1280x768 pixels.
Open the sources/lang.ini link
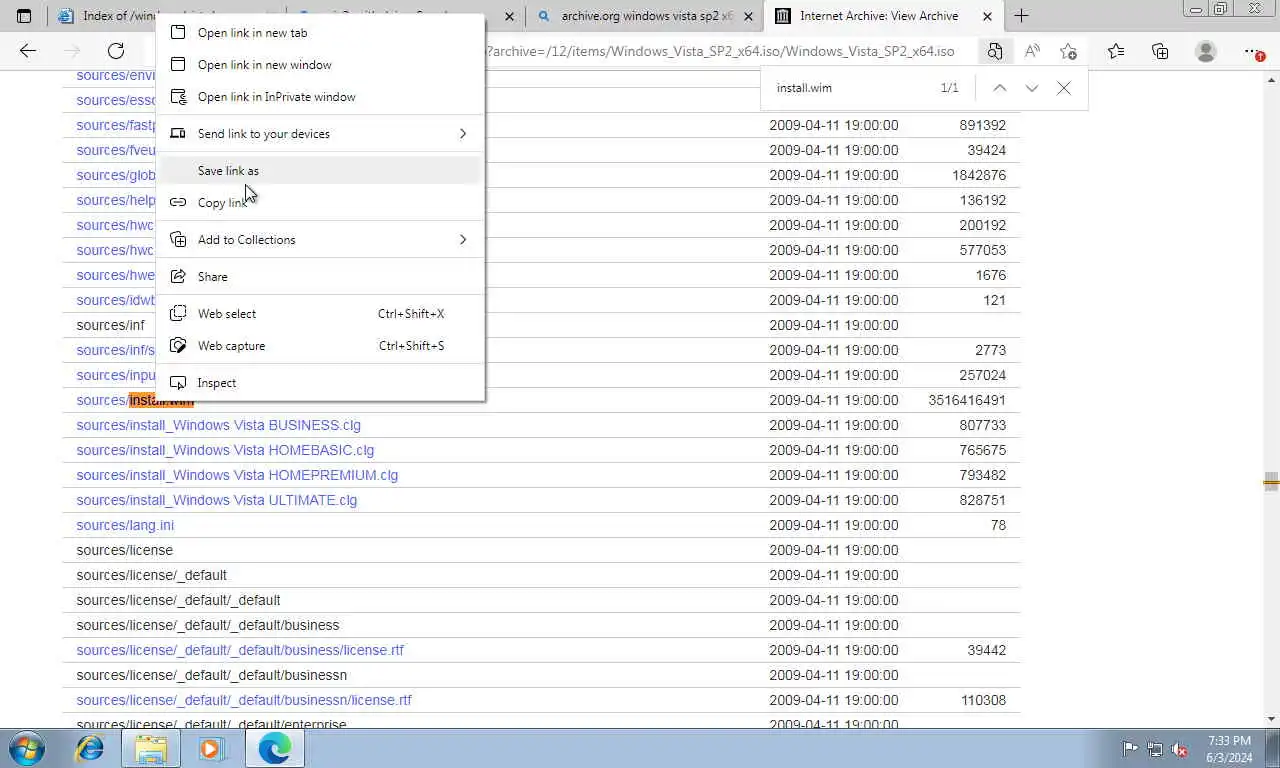point(125,525)
